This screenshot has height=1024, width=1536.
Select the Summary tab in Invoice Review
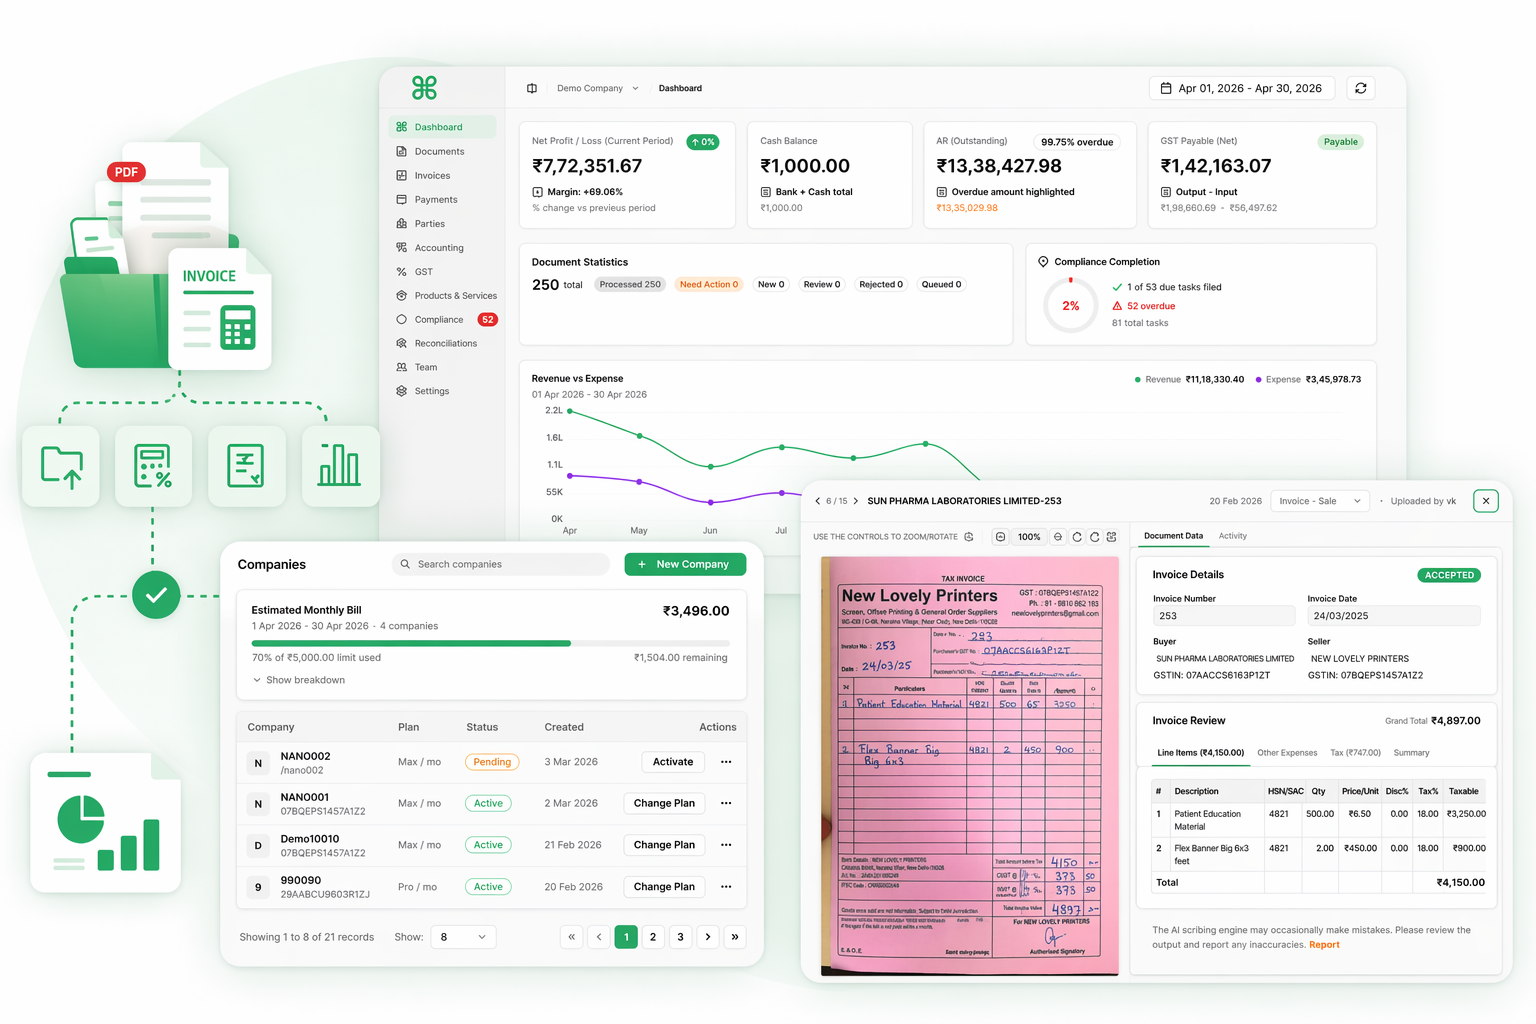1411,753
